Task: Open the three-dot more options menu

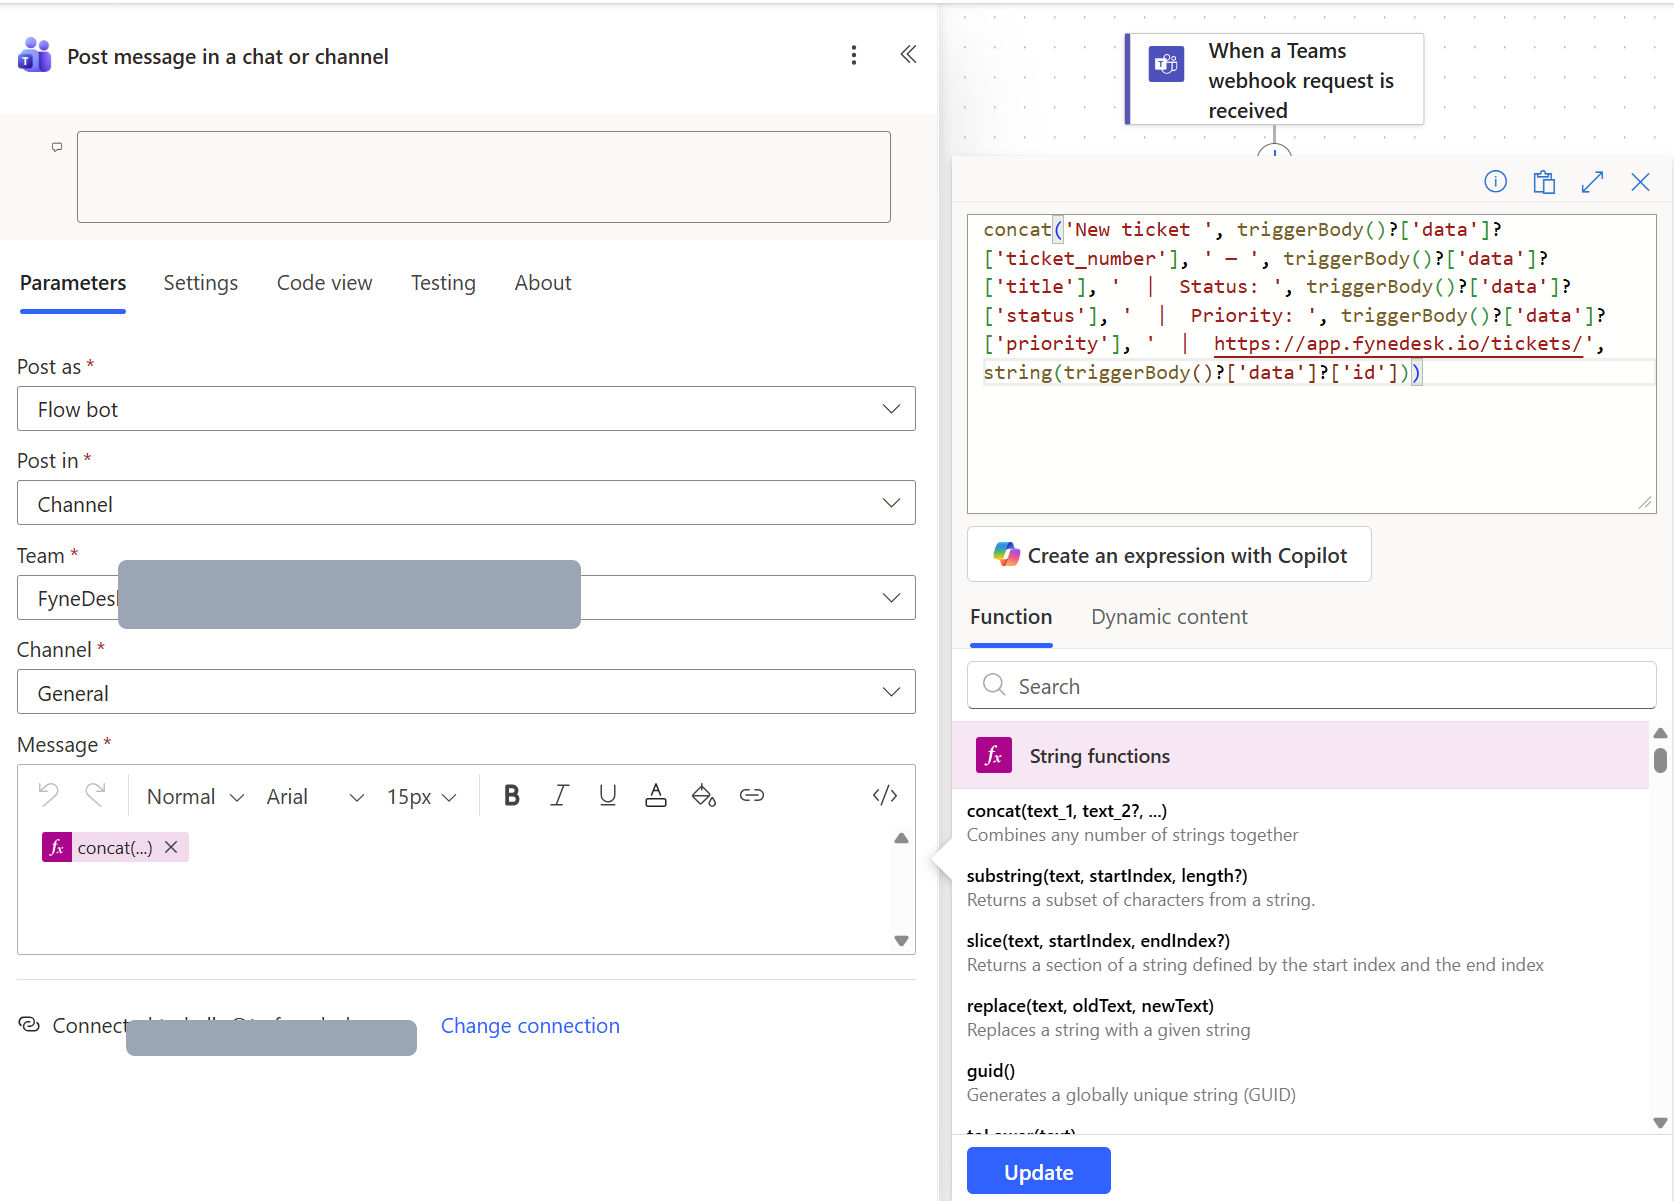Action: point(853,55)
